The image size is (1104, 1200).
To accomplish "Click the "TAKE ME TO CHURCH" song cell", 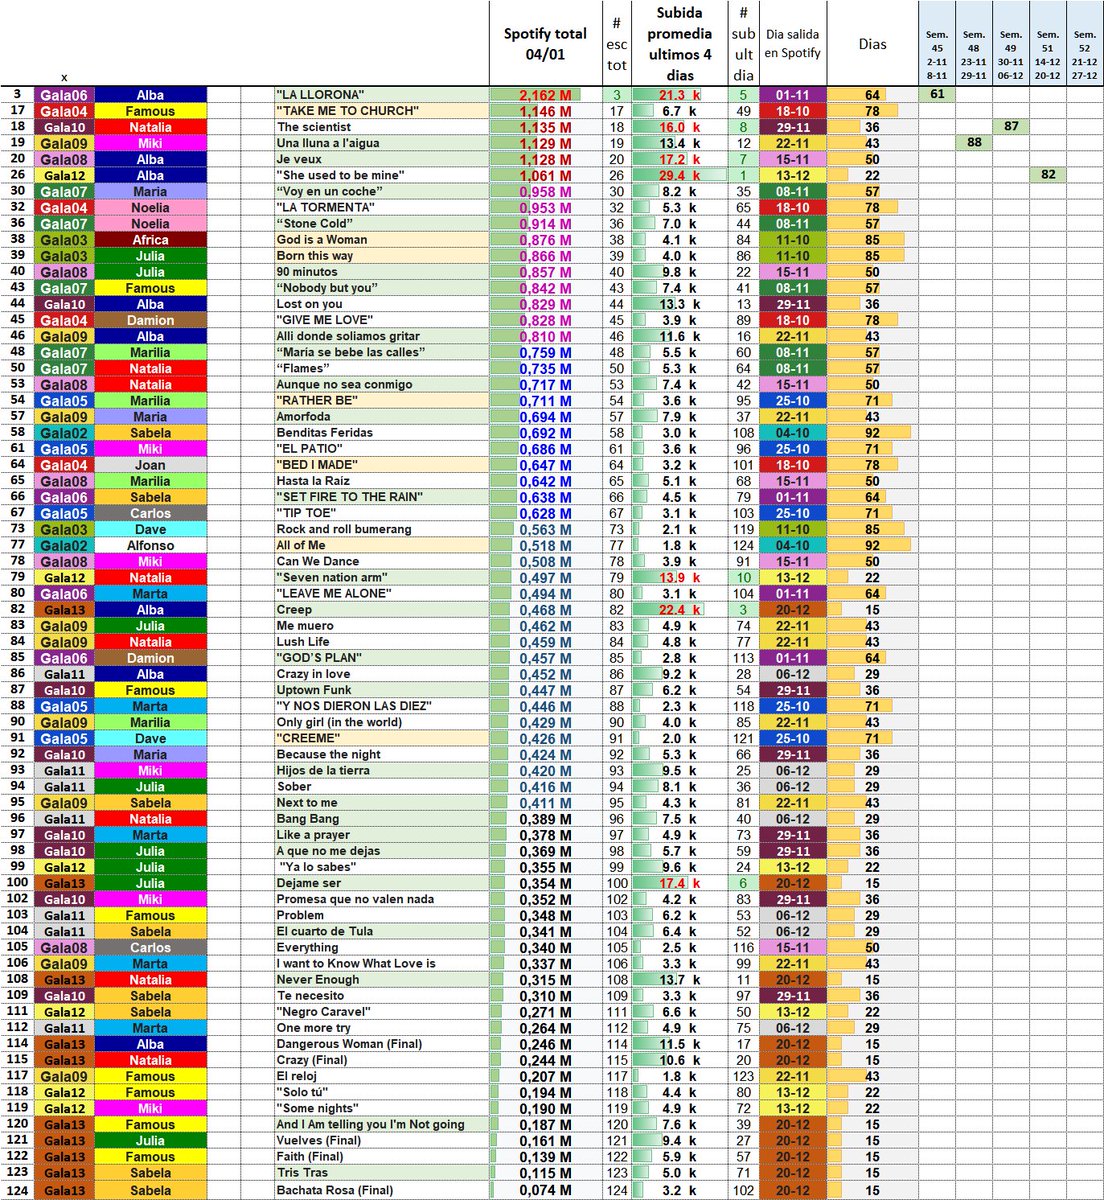I will [382, 111].
